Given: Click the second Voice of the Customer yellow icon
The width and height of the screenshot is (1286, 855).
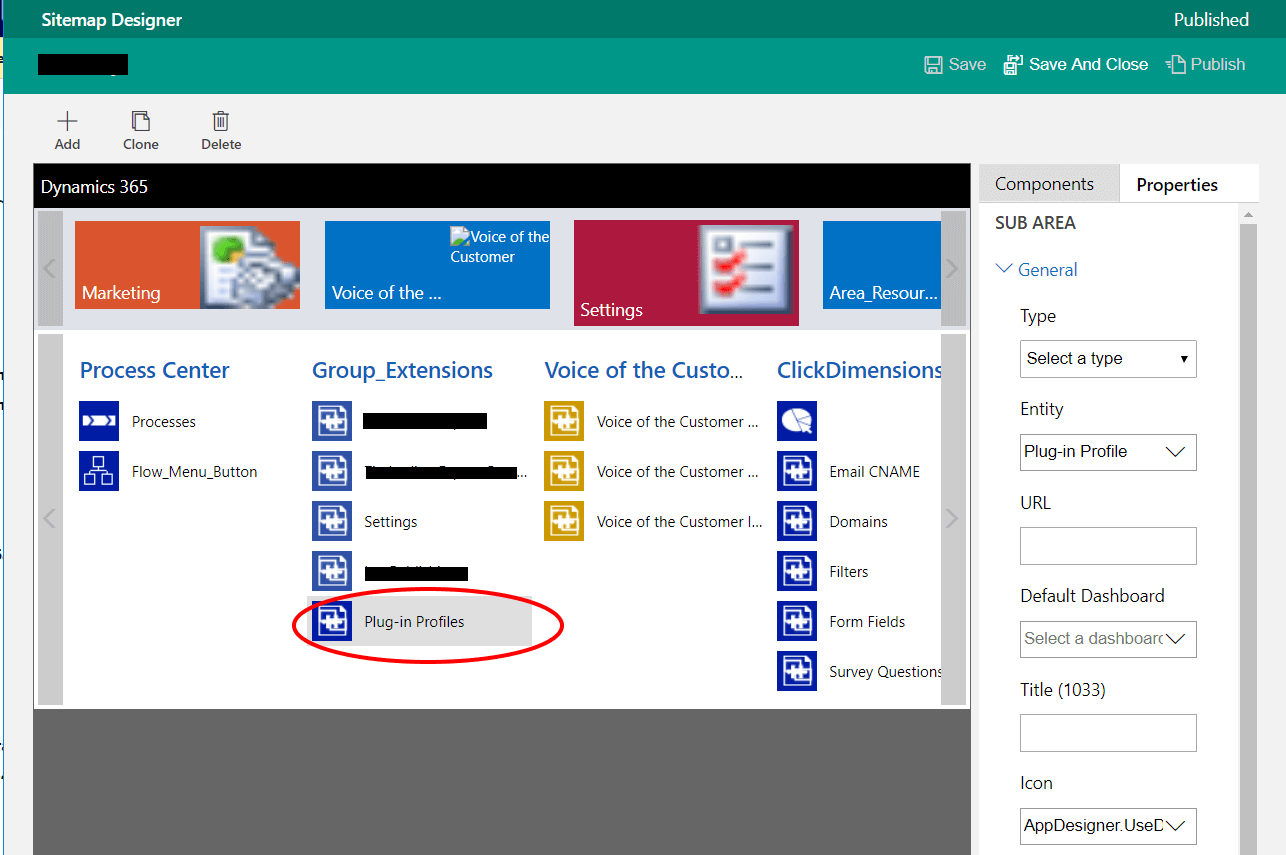Looking at the screenshot, I should click(564, 471).
